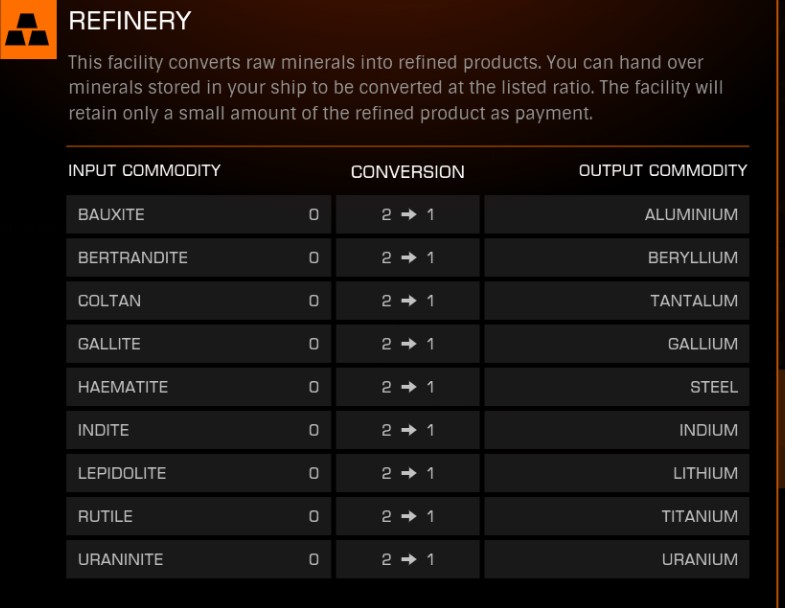The height and width of the screenshot is (608, 785).
Task: Select the Bertrandite input row
Action: (x=199, y=257)
